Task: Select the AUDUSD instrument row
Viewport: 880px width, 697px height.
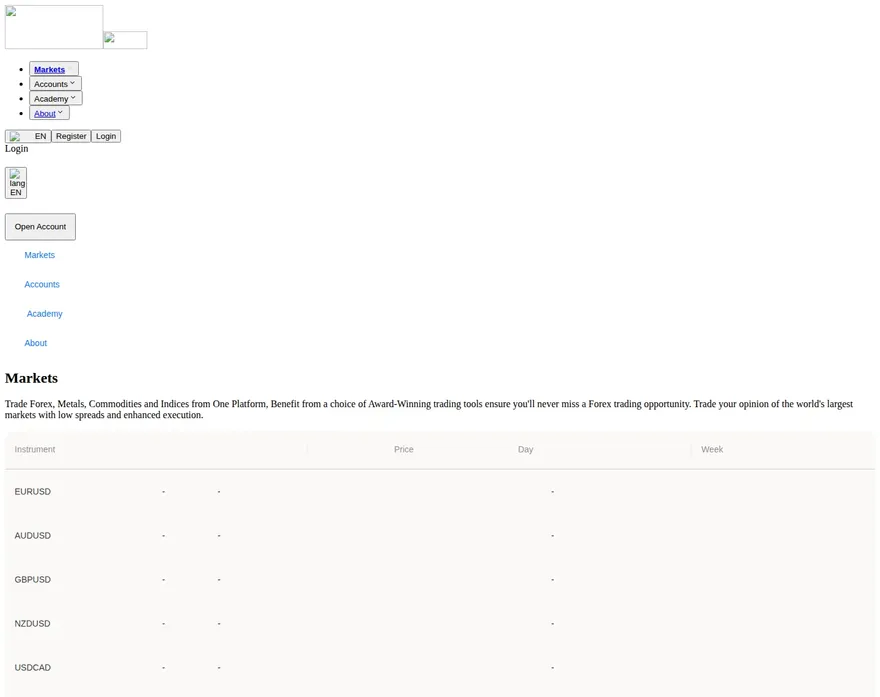Action: (440, 535)
